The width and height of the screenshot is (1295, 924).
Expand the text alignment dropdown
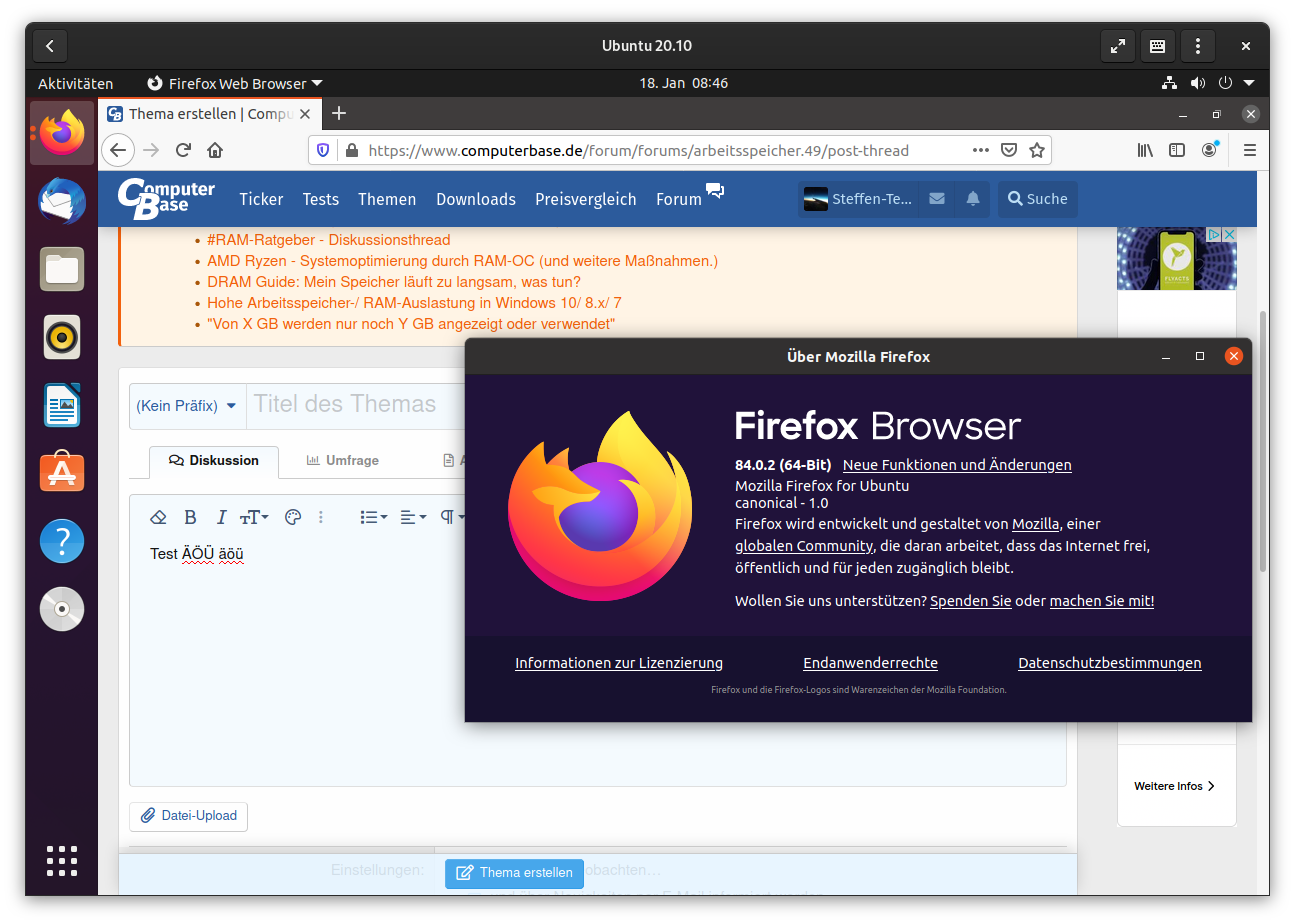(x=413, y=517)
